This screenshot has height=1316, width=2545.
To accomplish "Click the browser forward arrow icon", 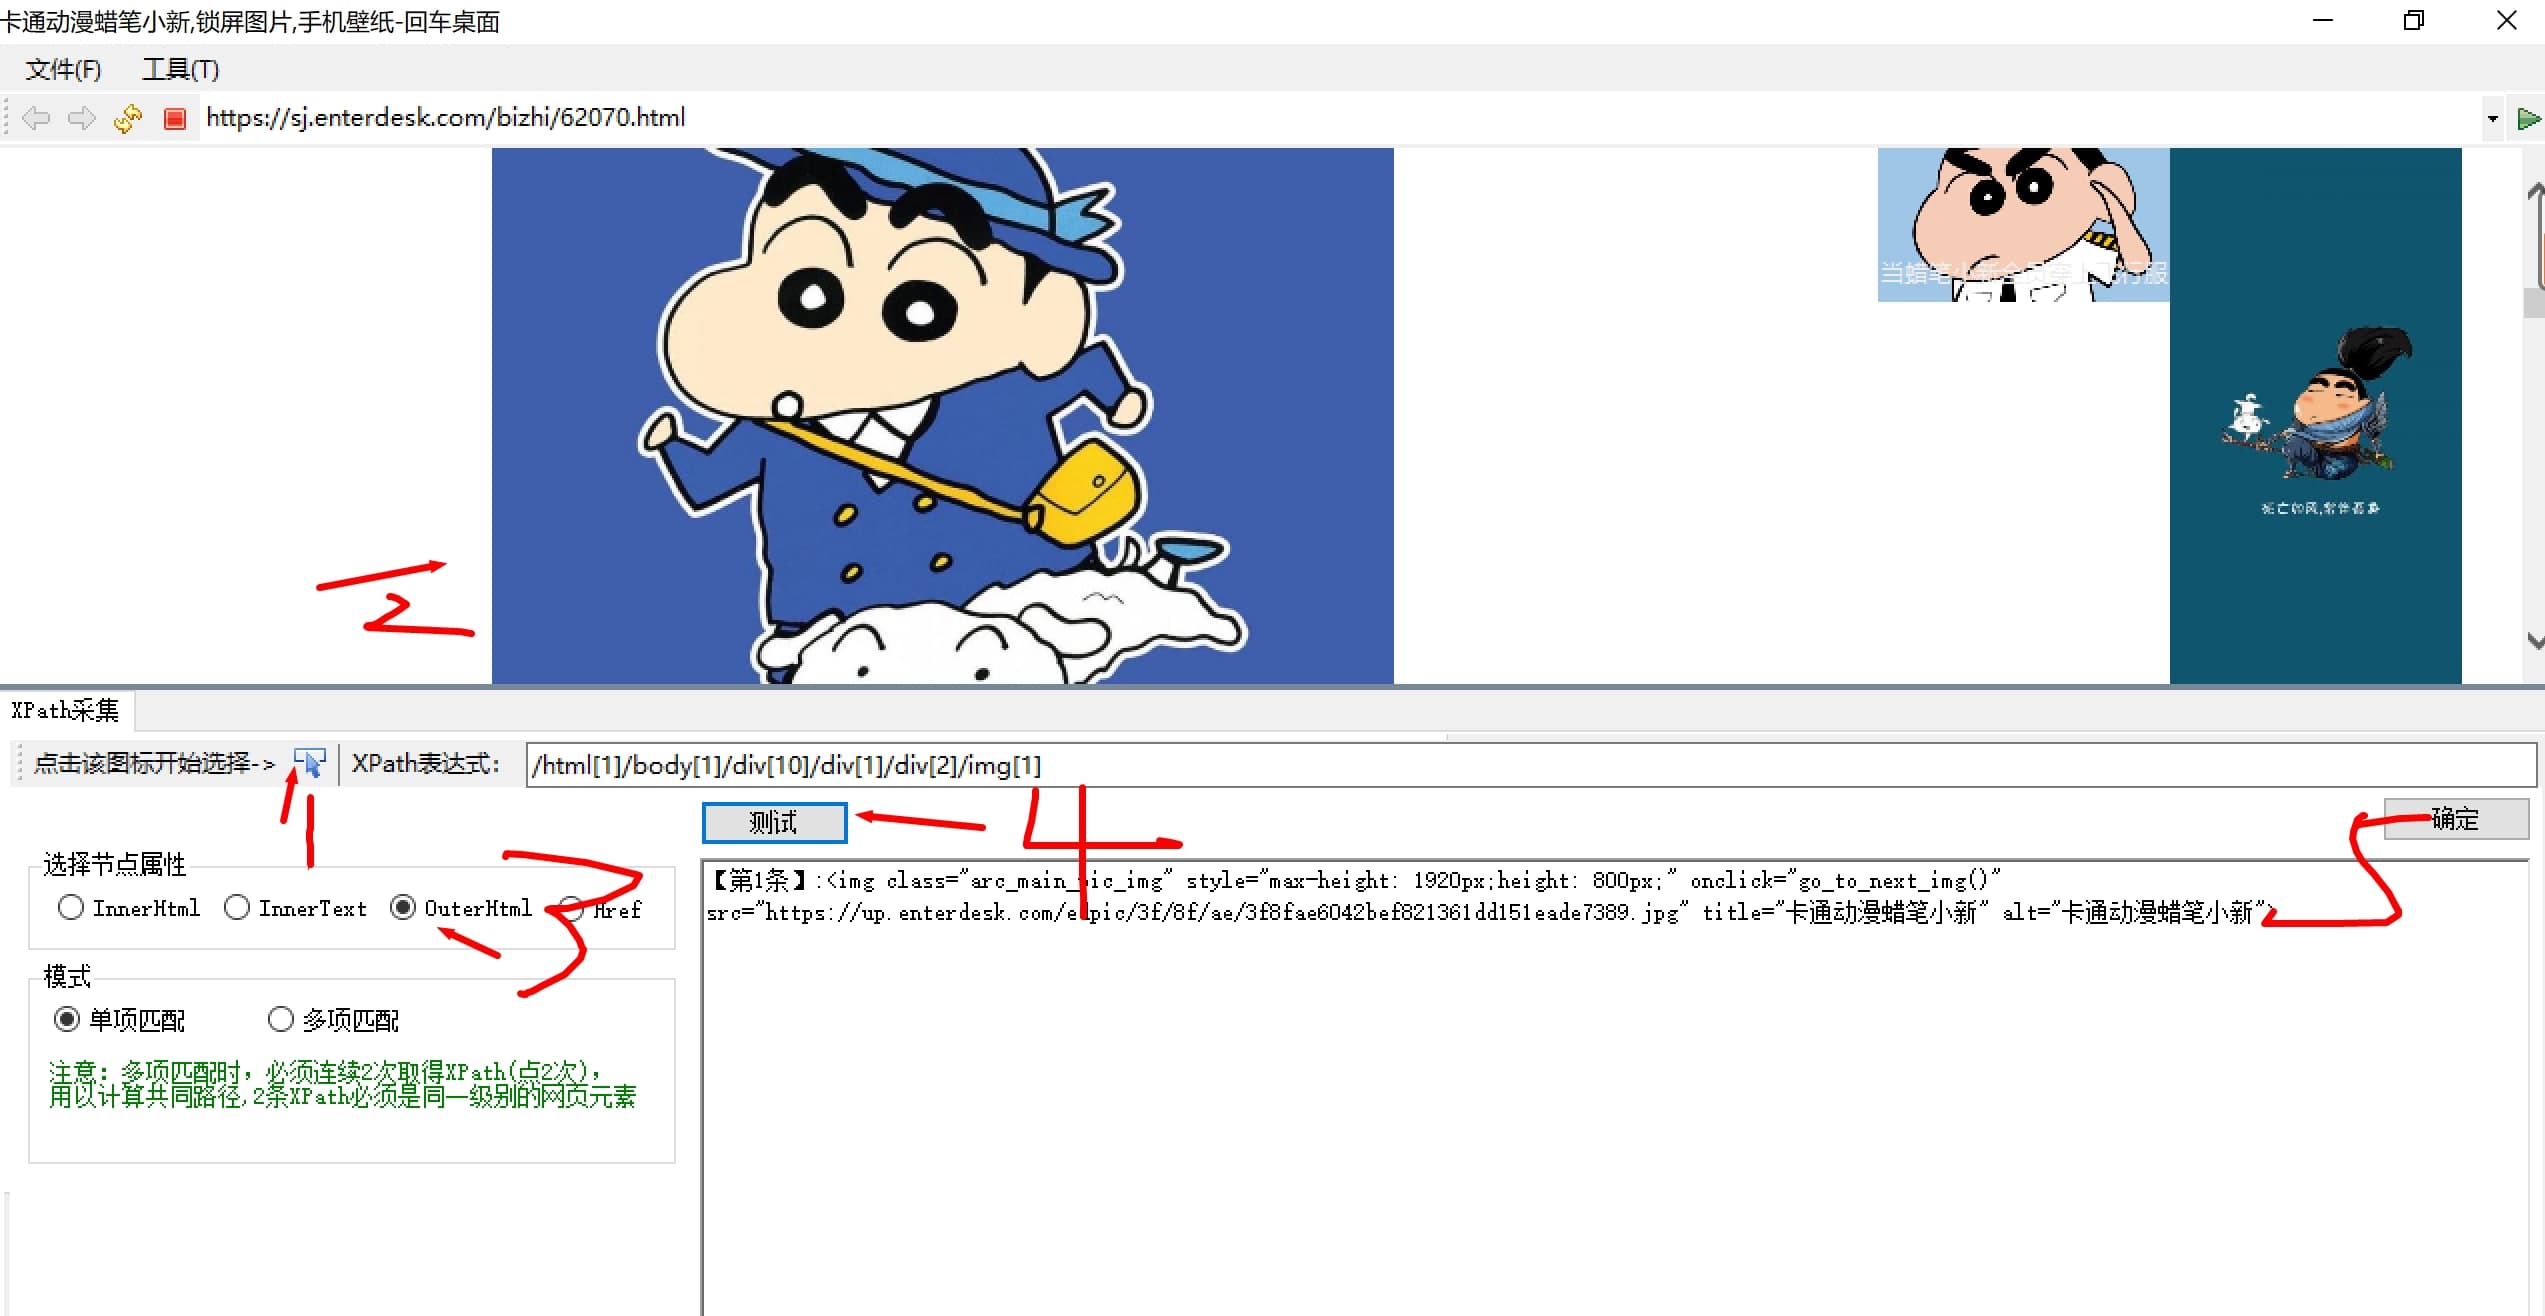I will point(81,118).
